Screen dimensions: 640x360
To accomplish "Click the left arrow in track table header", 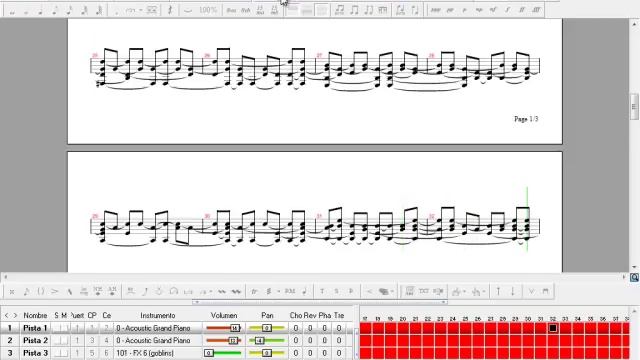I will [7, 316].
